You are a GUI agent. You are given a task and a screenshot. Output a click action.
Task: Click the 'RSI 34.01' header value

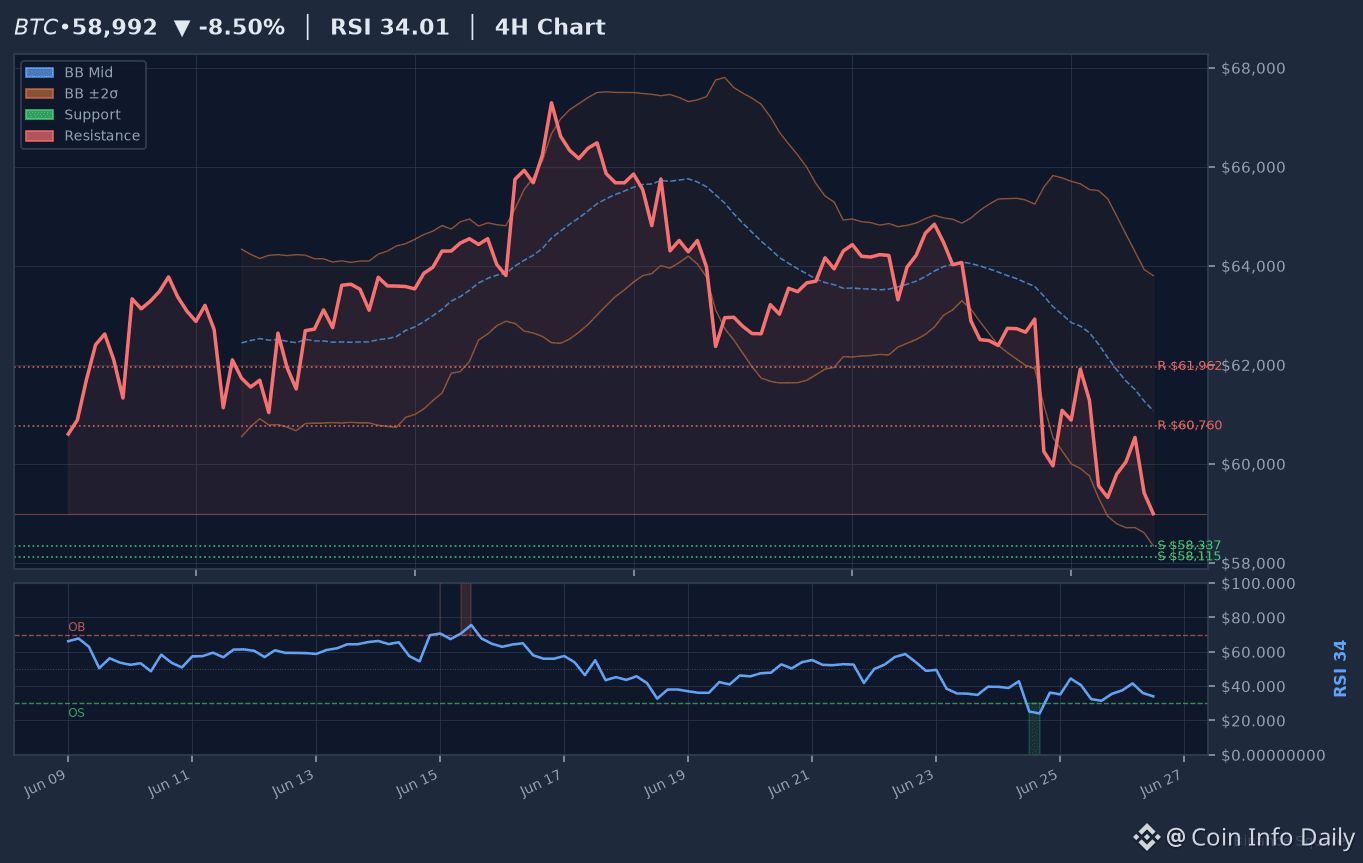390,27
